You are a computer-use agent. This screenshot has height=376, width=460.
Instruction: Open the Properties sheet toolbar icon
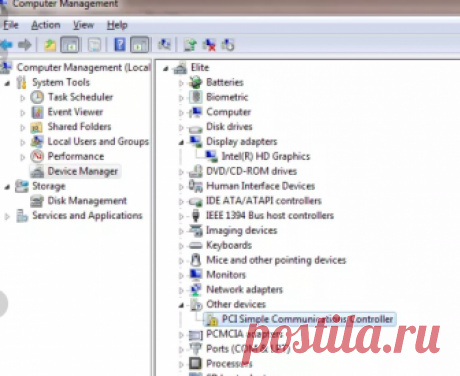[94, 45]
